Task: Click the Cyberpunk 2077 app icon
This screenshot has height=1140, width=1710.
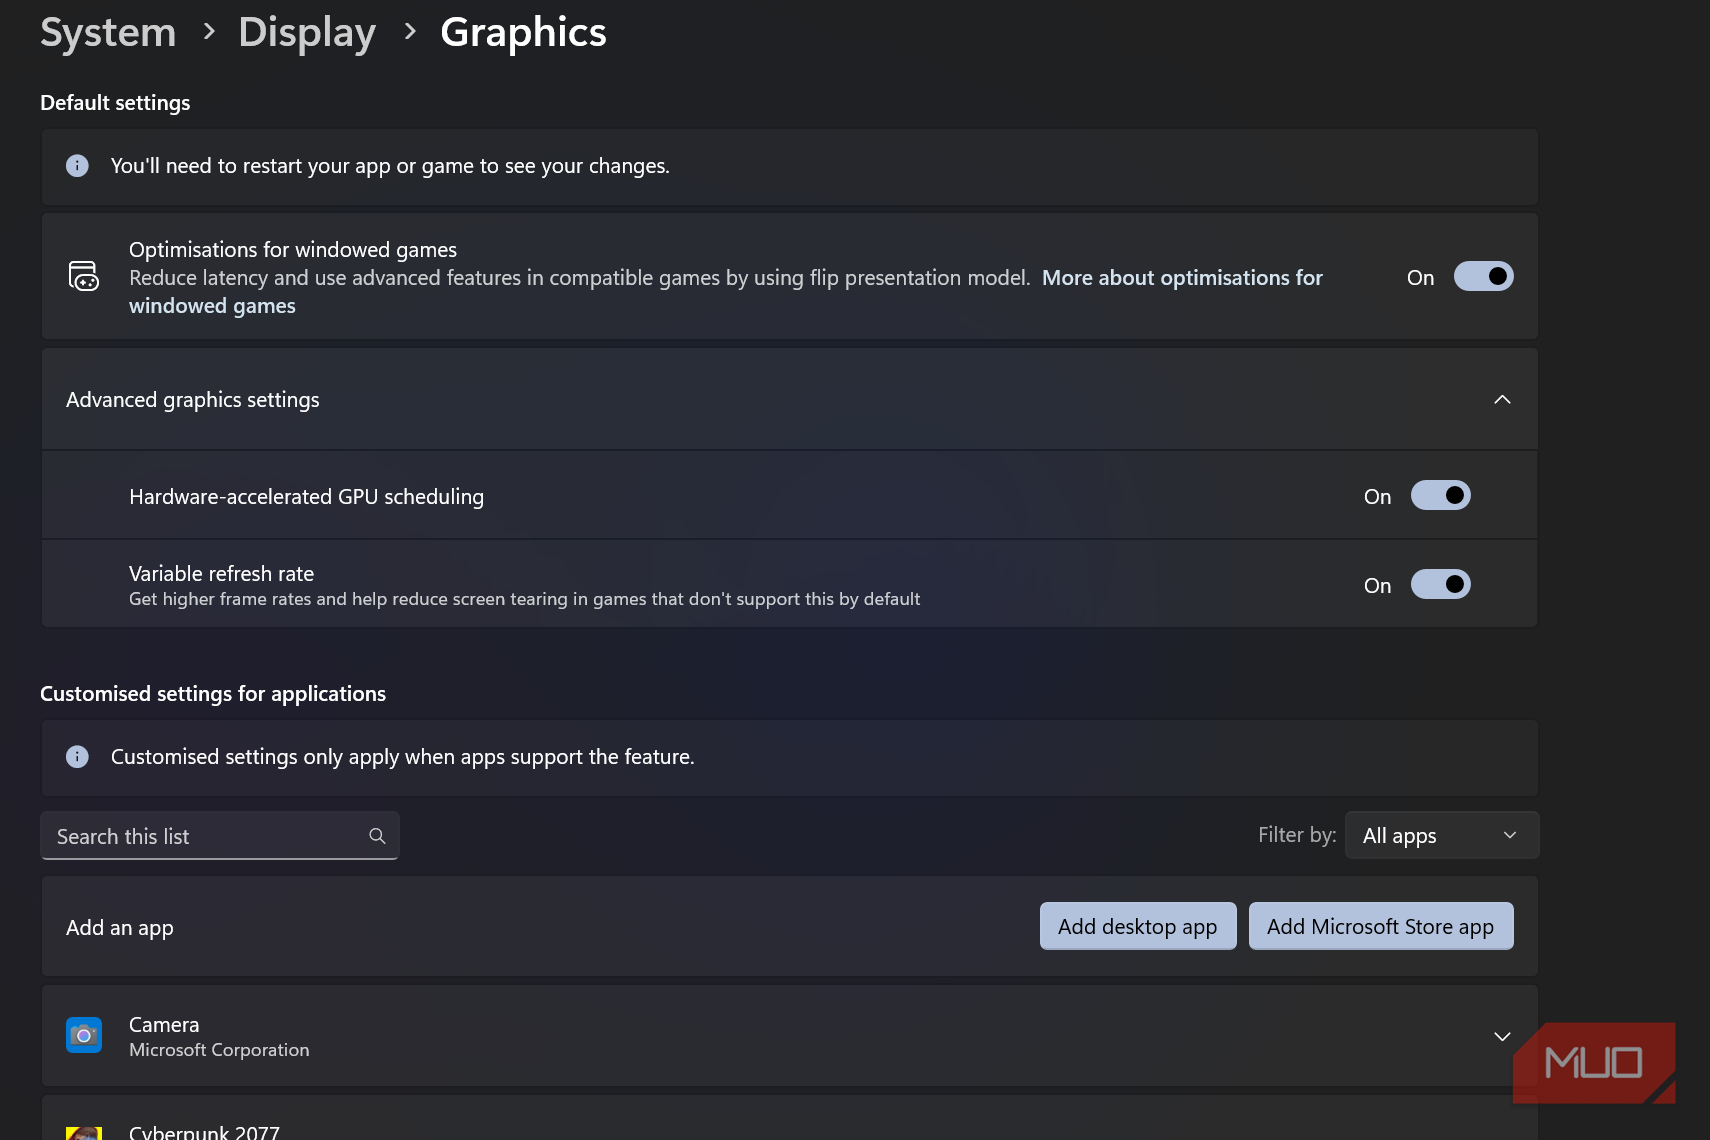Action: point(84,1132)
